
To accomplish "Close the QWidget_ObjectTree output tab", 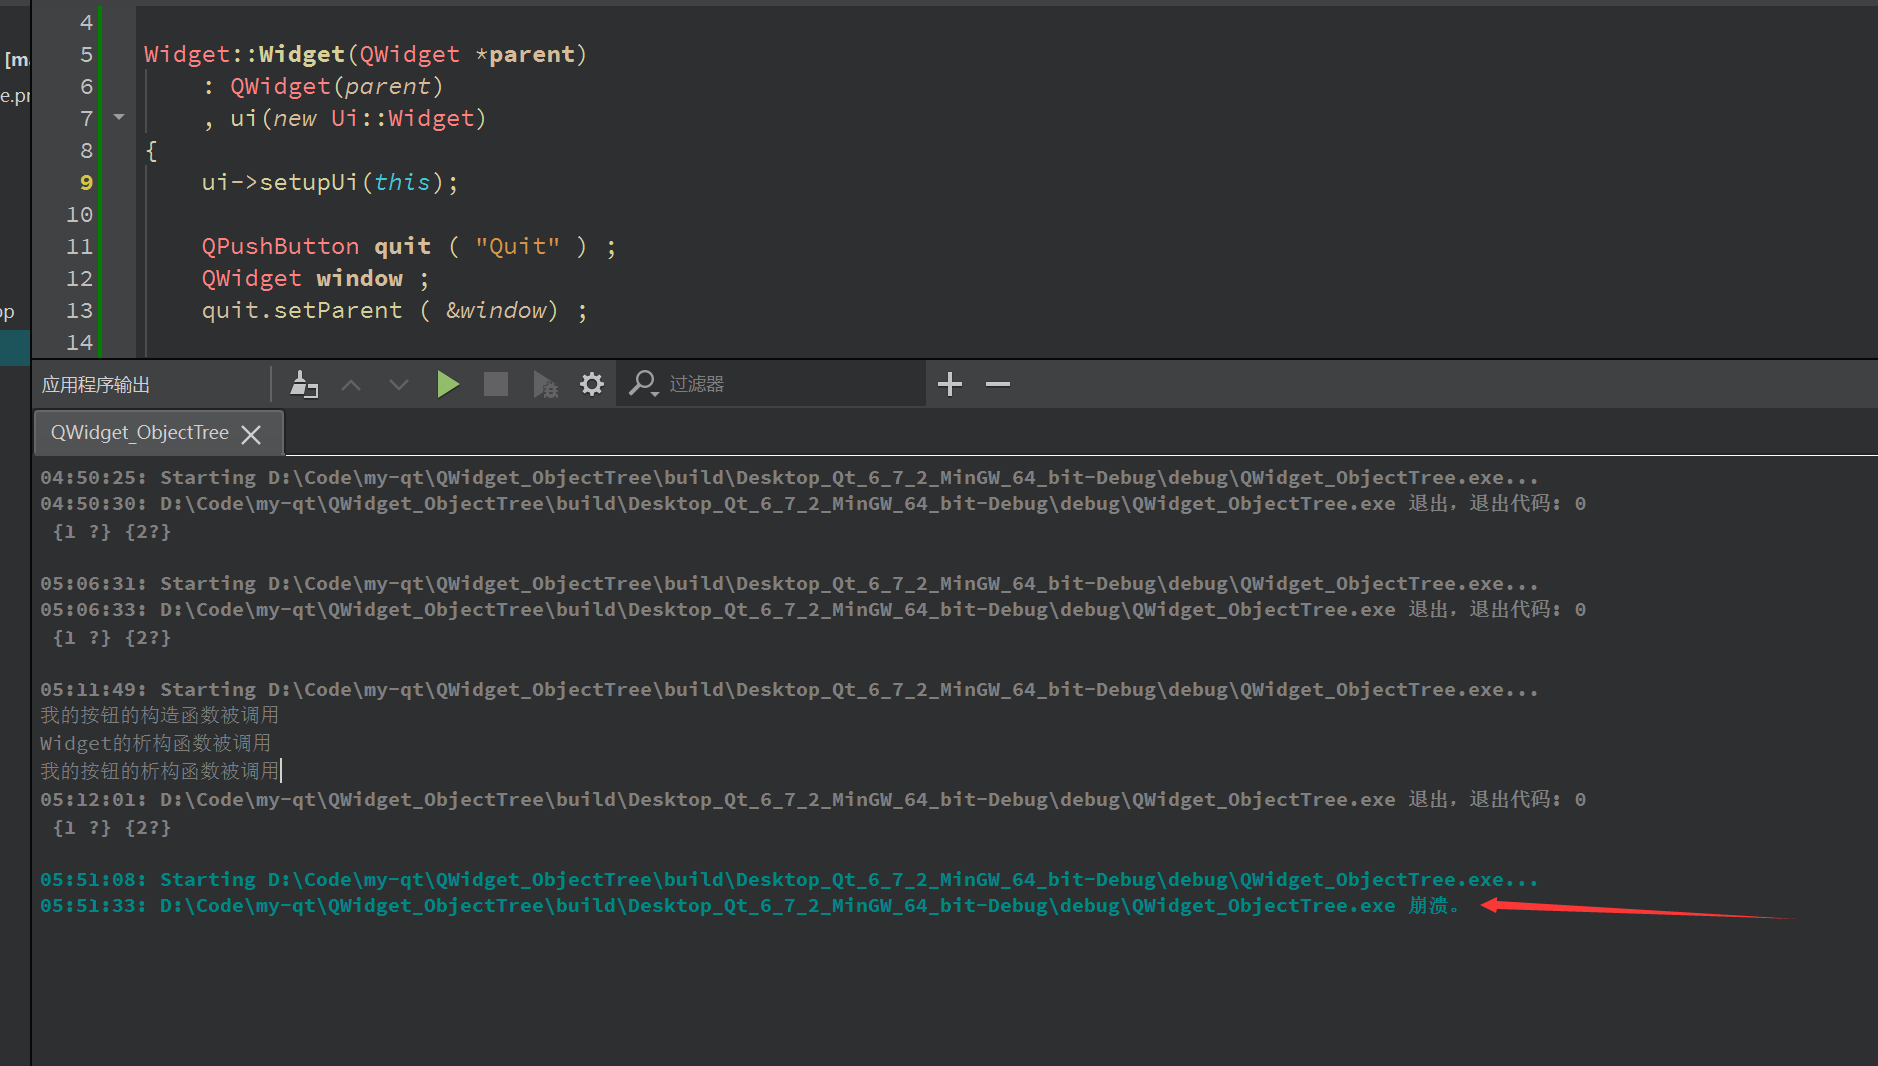I will click(x=251, y=434).
